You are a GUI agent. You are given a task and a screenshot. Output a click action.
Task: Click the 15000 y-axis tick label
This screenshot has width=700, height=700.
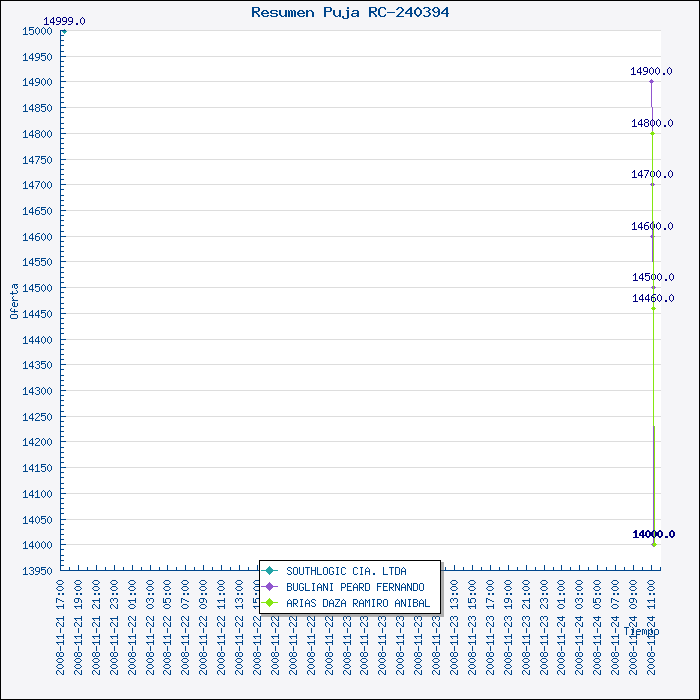[37, 31]
